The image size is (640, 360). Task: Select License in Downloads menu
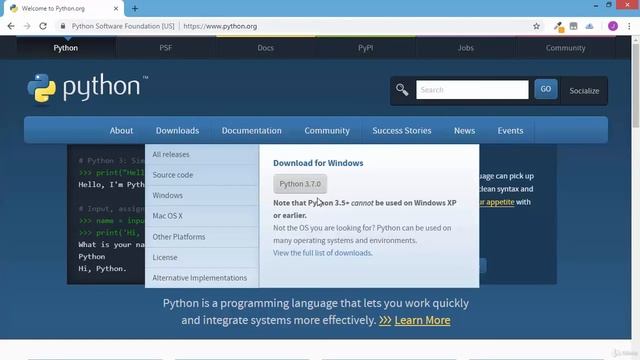pos(202,257)
